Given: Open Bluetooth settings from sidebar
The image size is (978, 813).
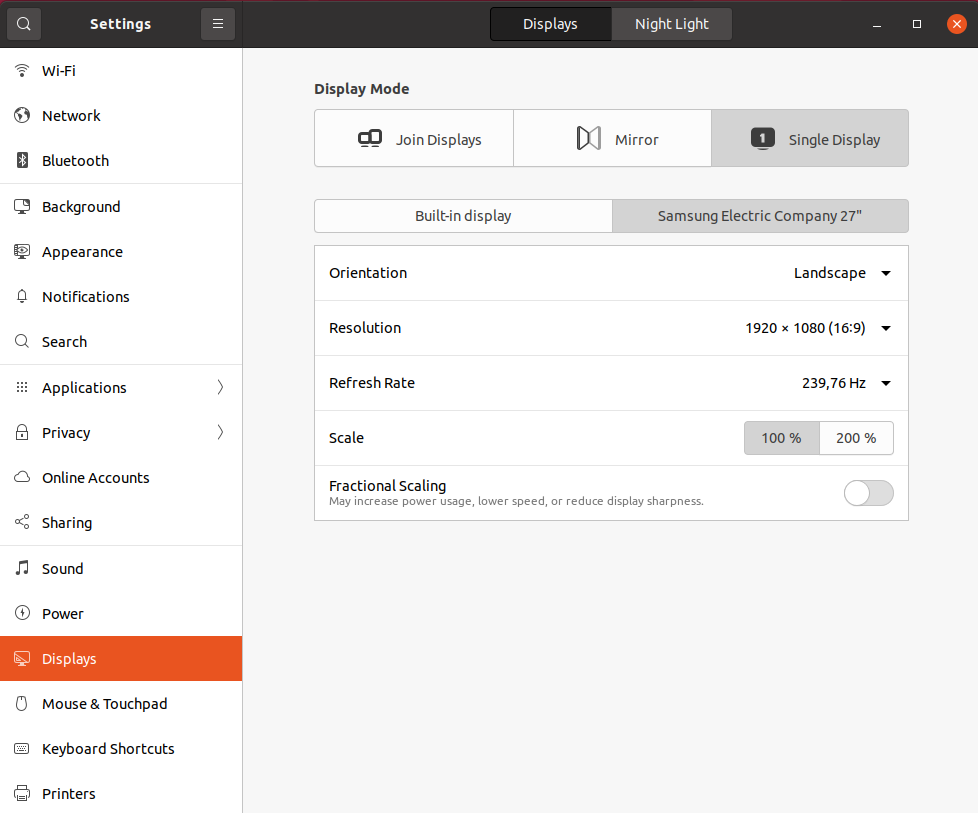Looking at the screenshot, I should coord(20,160).
